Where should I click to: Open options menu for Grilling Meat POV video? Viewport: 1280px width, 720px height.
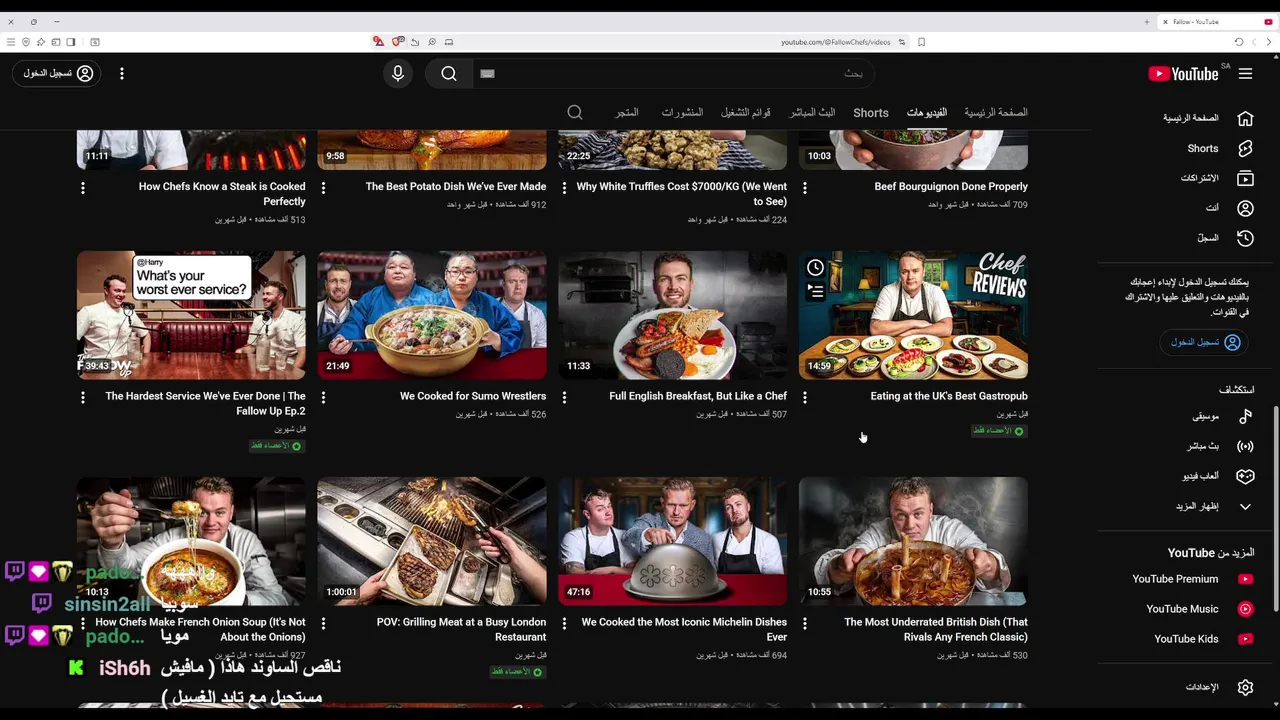[x=323, y=623]
